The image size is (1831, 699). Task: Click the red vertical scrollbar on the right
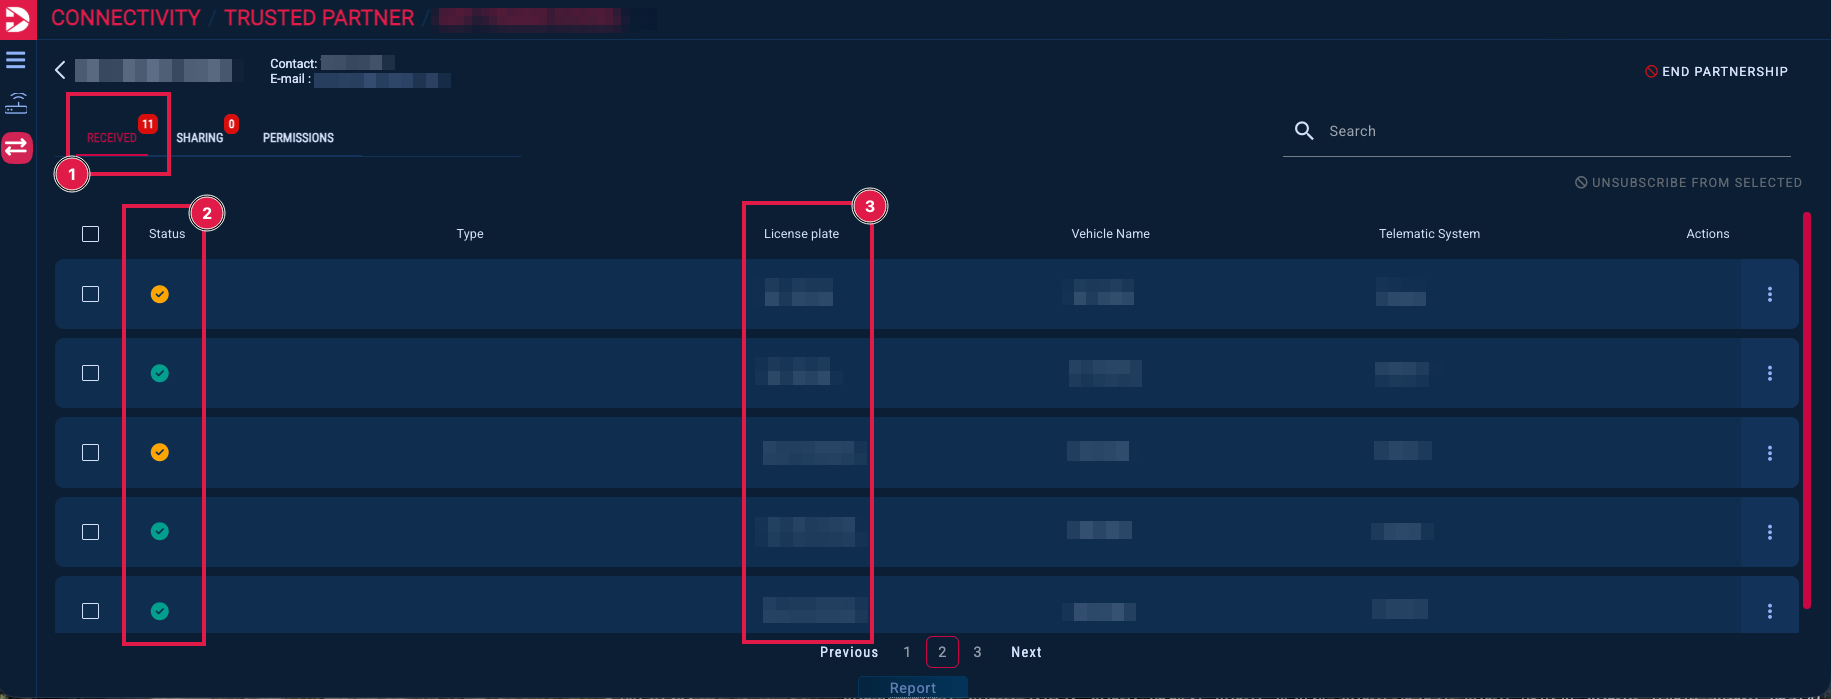(1806, 410)
